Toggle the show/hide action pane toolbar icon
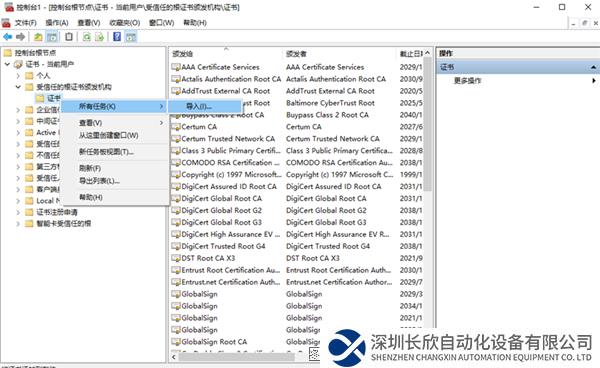 (x=131, y=37)
